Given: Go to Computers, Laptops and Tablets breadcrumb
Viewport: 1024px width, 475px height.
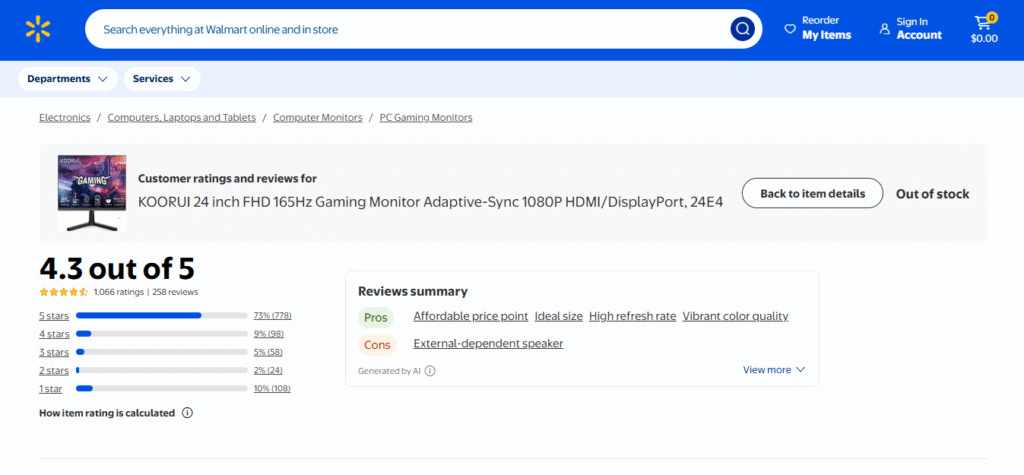Looking at the screenshot, I should (x=182, y=118).
